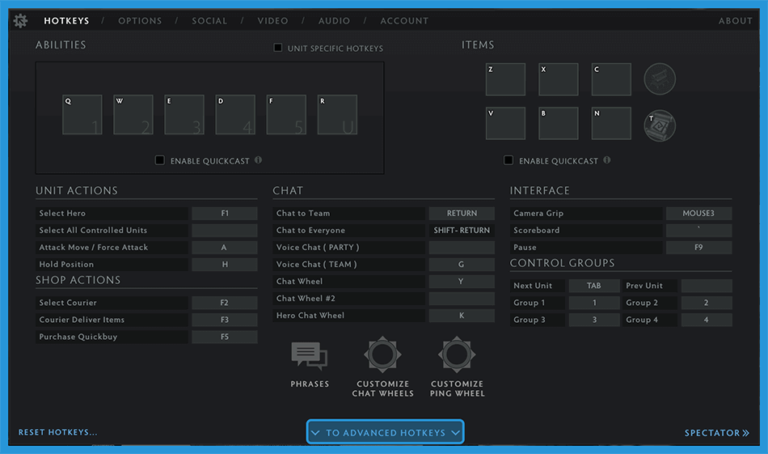Rebind Voice Chat (Team) key G

click(461, 264)
